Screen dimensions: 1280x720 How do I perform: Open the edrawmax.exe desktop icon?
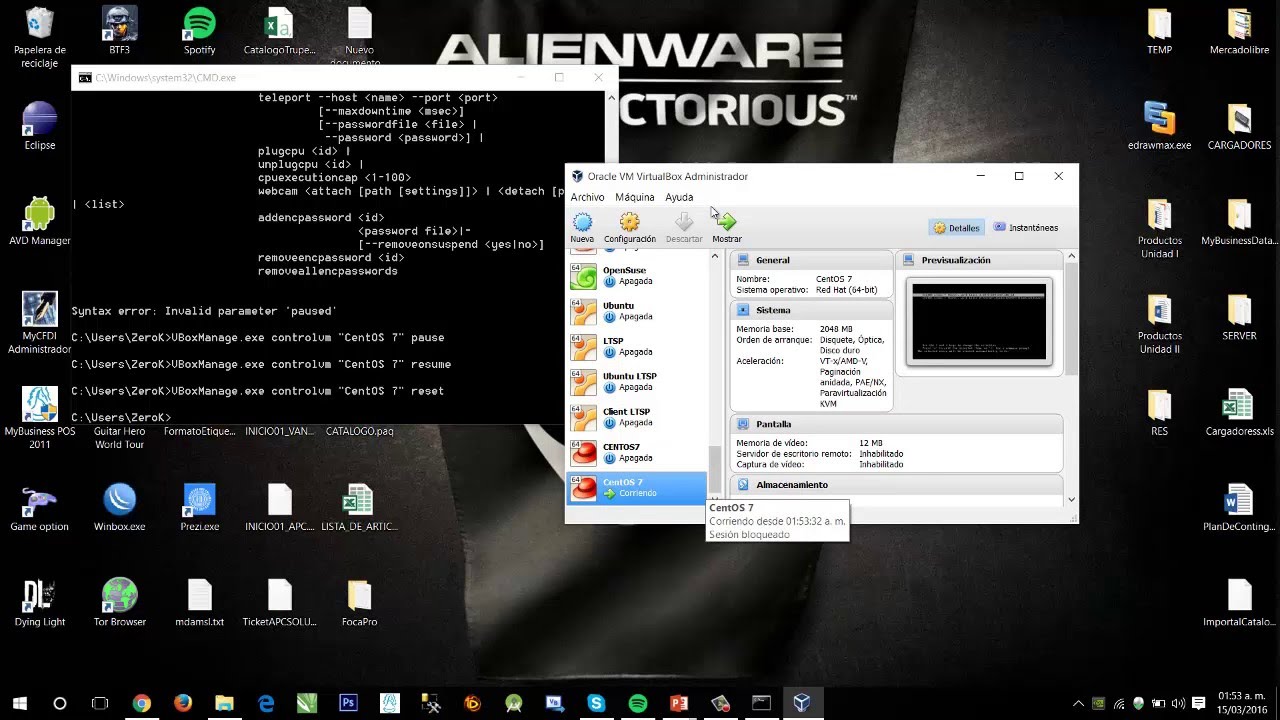click(x=1159, y=126)
